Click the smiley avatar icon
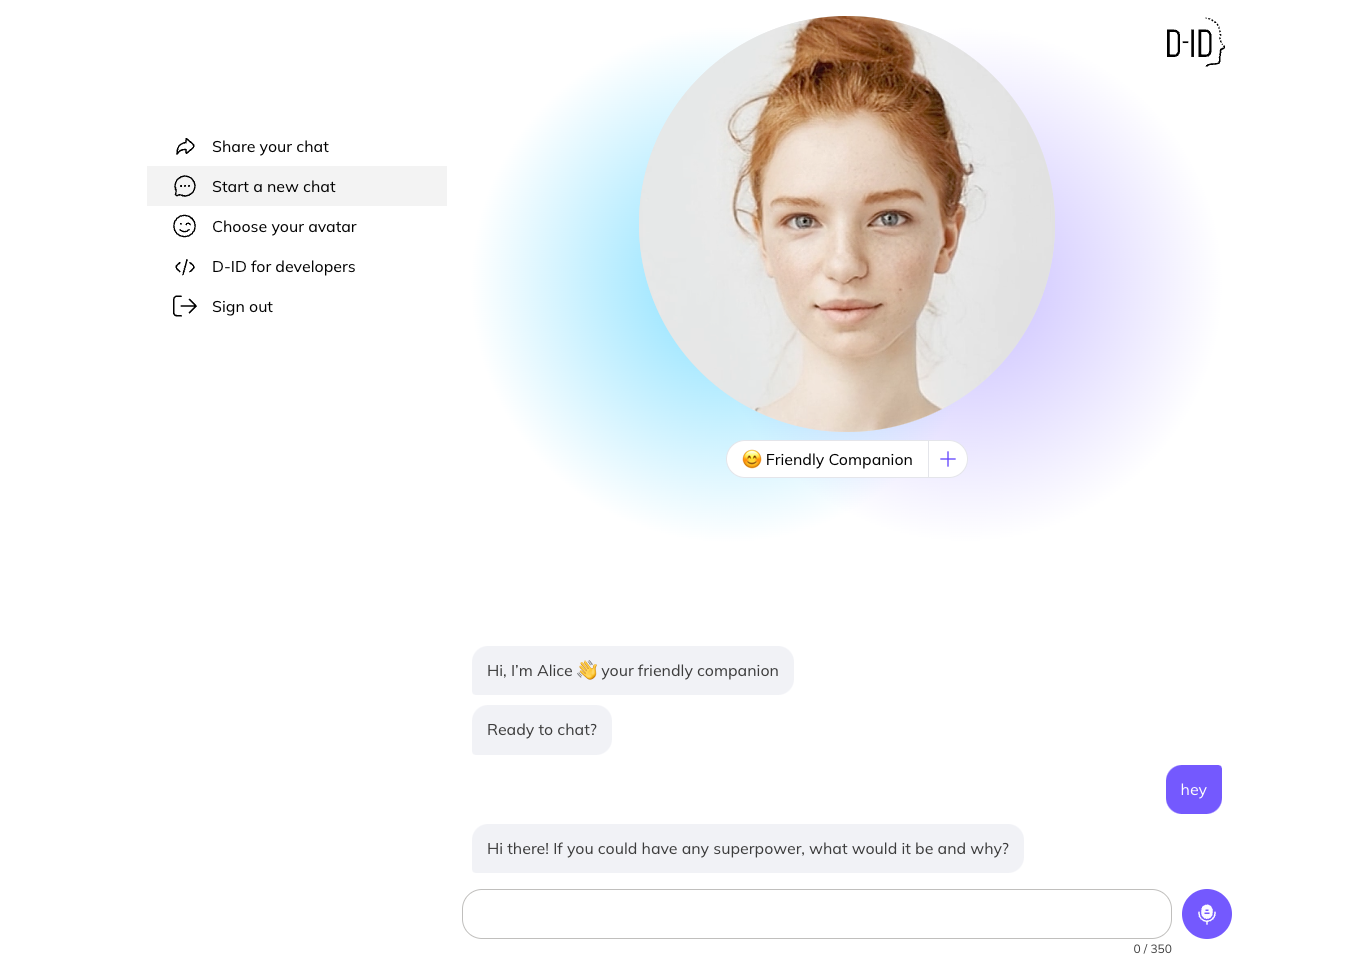Screen dimensions: 1352x959 tap(185, 227)
